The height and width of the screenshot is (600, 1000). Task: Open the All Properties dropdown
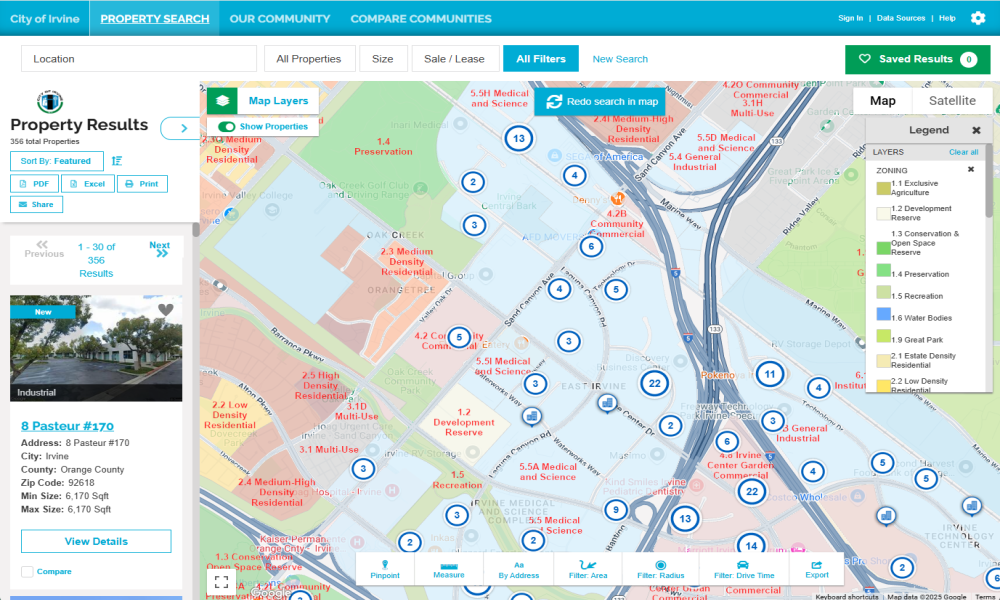(x=309, y=59)
